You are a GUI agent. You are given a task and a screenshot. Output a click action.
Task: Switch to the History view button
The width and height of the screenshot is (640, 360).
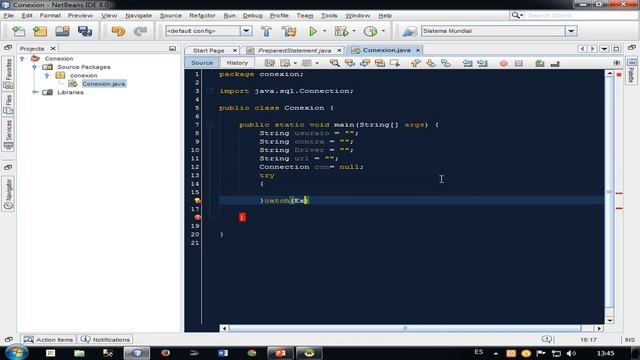(x=237, y=63)
